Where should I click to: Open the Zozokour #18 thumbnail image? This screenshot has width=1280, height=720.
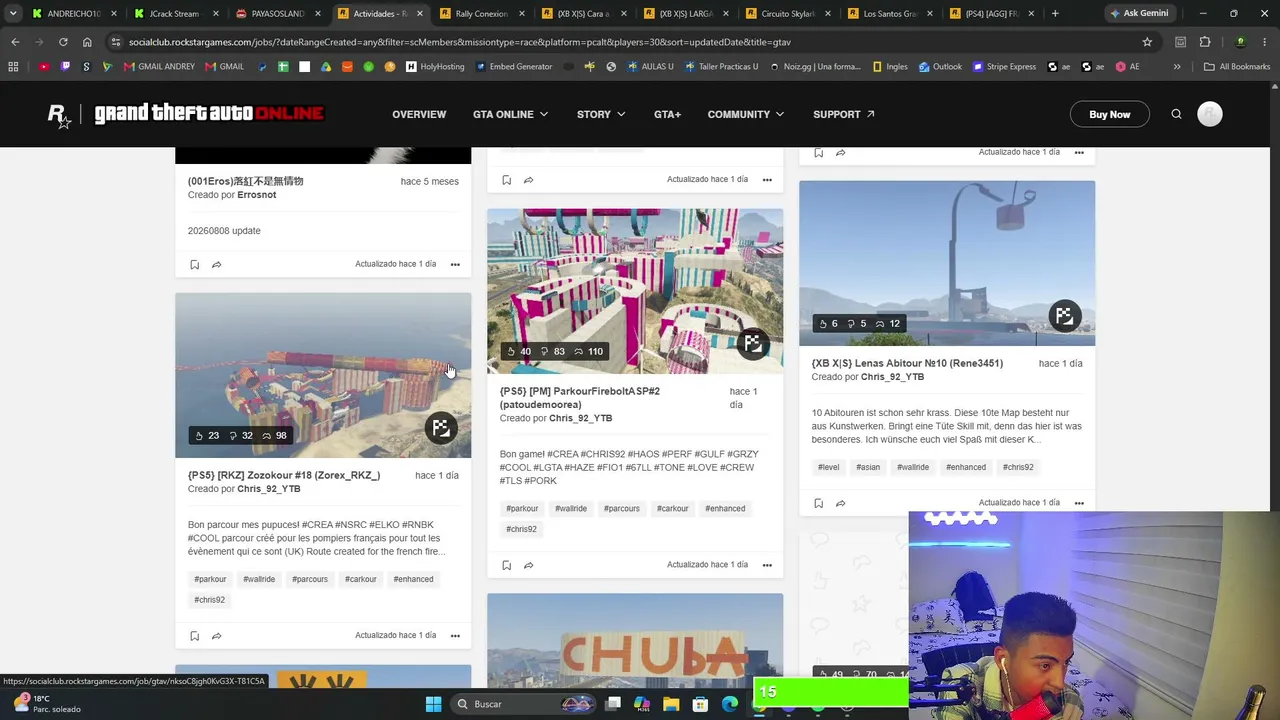tap(323, 375)
